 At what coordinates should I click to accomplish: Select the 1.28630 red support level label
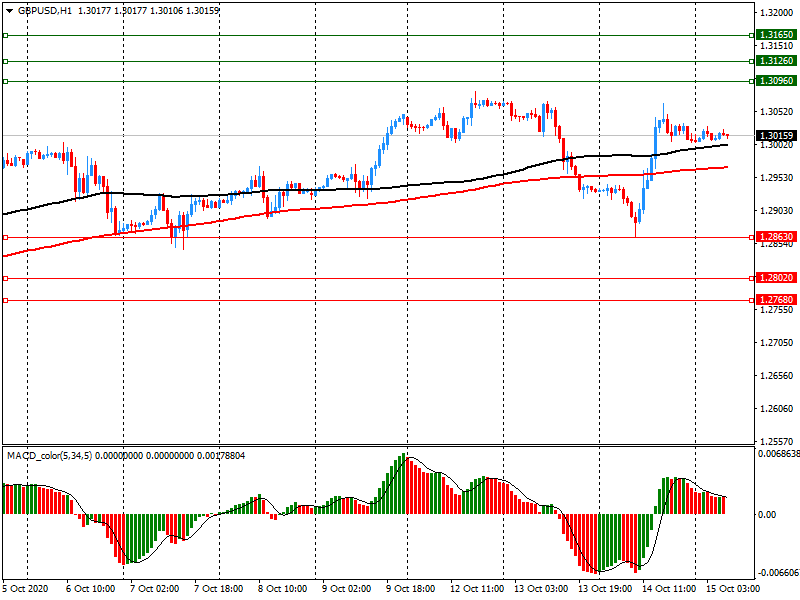776,237
